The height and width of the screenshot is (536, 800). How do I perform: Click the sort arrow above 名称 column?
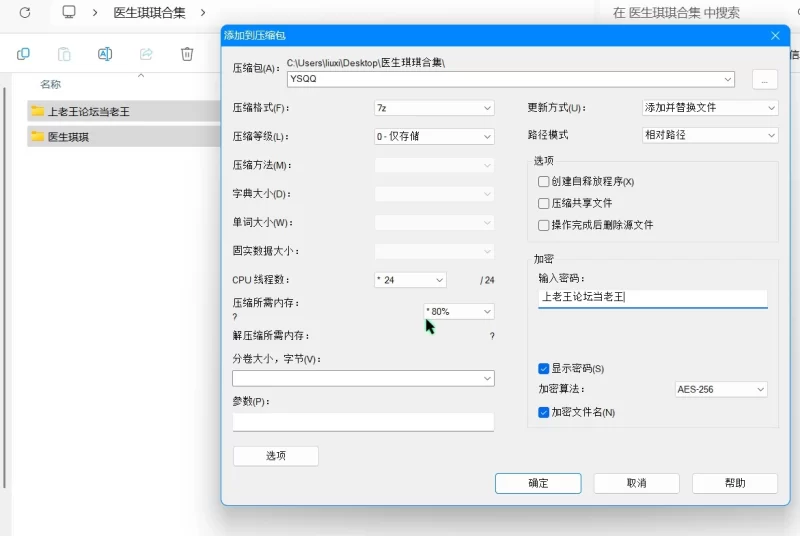coord(141,75)
